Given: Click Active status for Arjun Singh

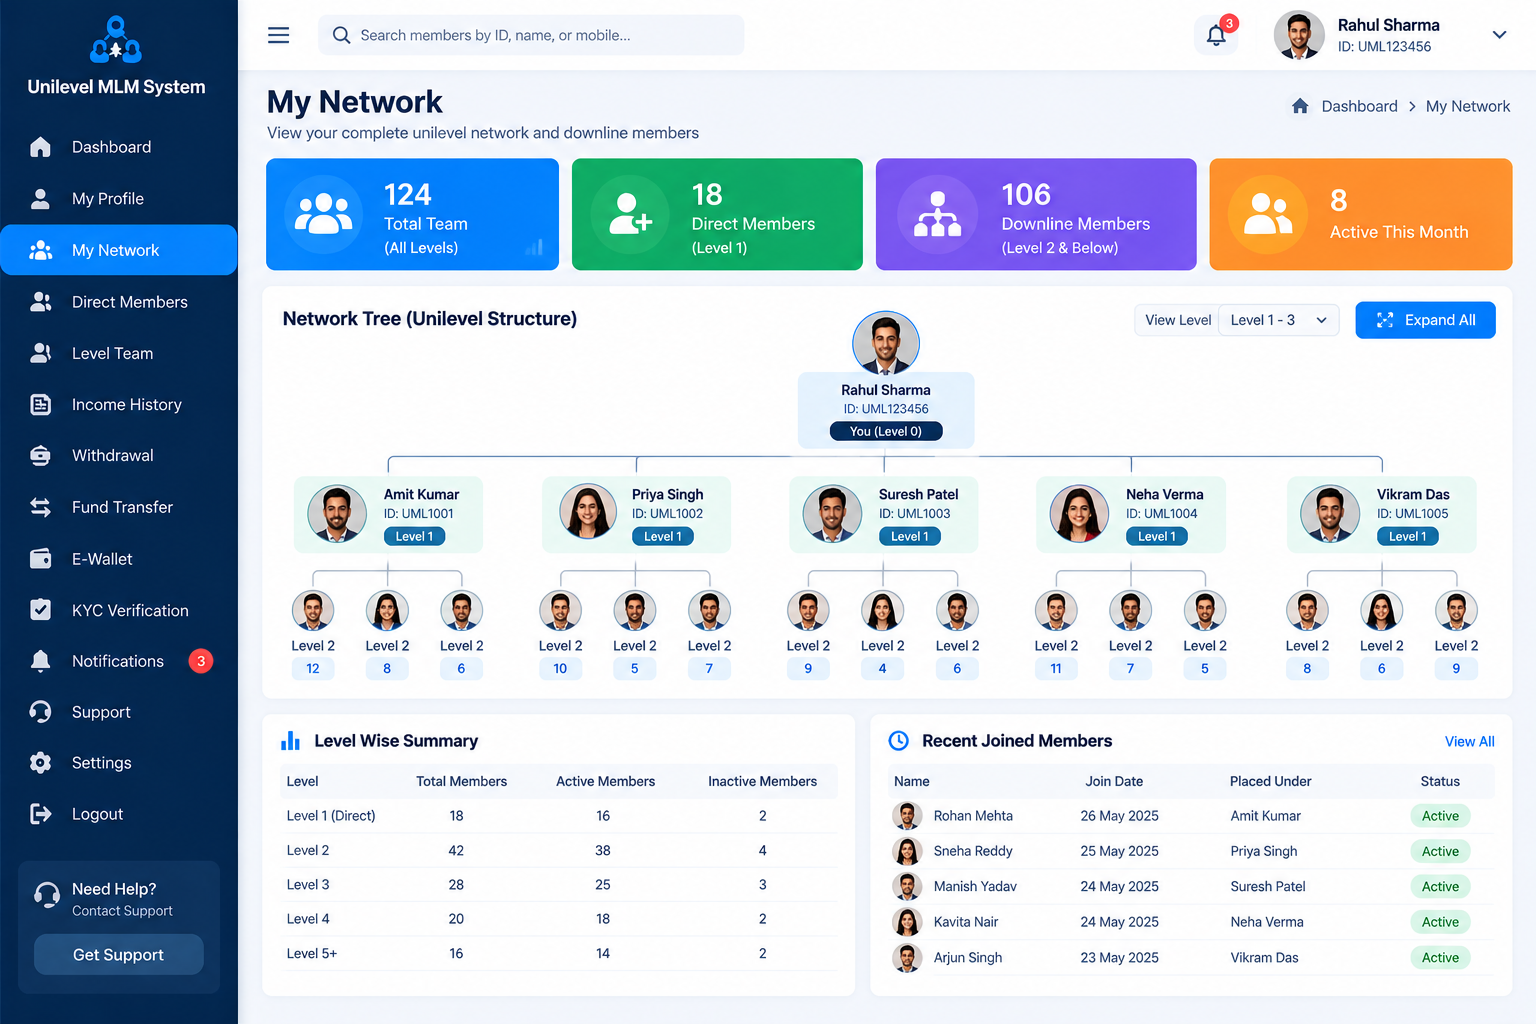Looking at the screenshot, I should 1440,958.
